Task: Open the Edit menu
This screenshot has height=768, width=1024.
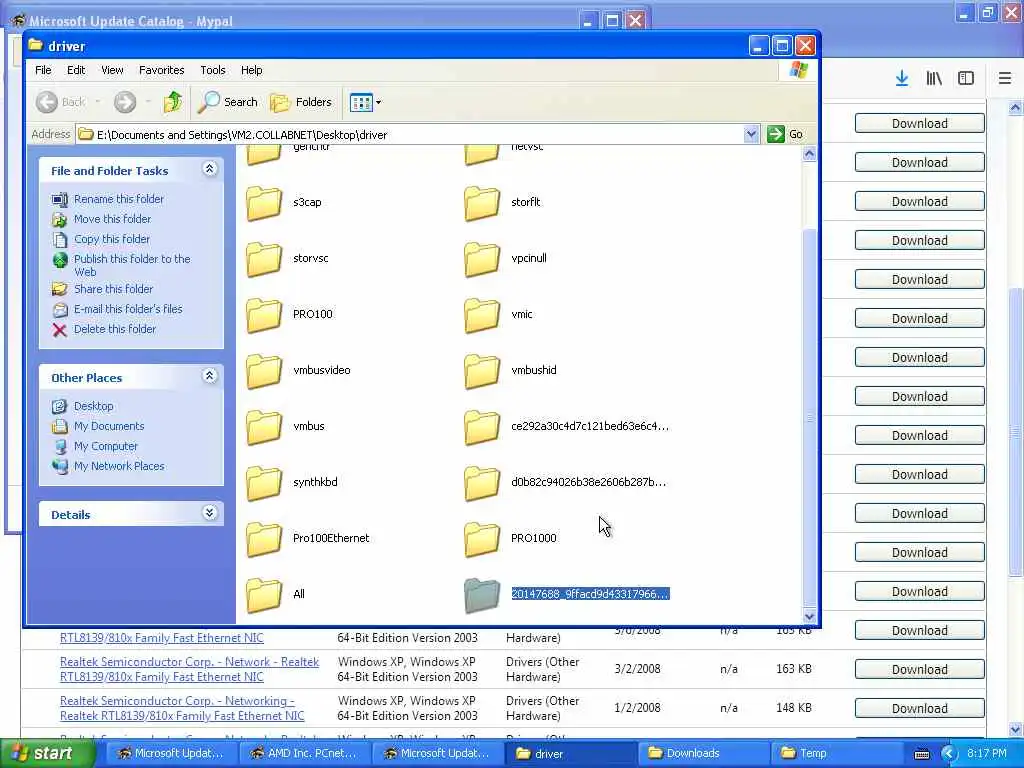Action: coord(76,70)
